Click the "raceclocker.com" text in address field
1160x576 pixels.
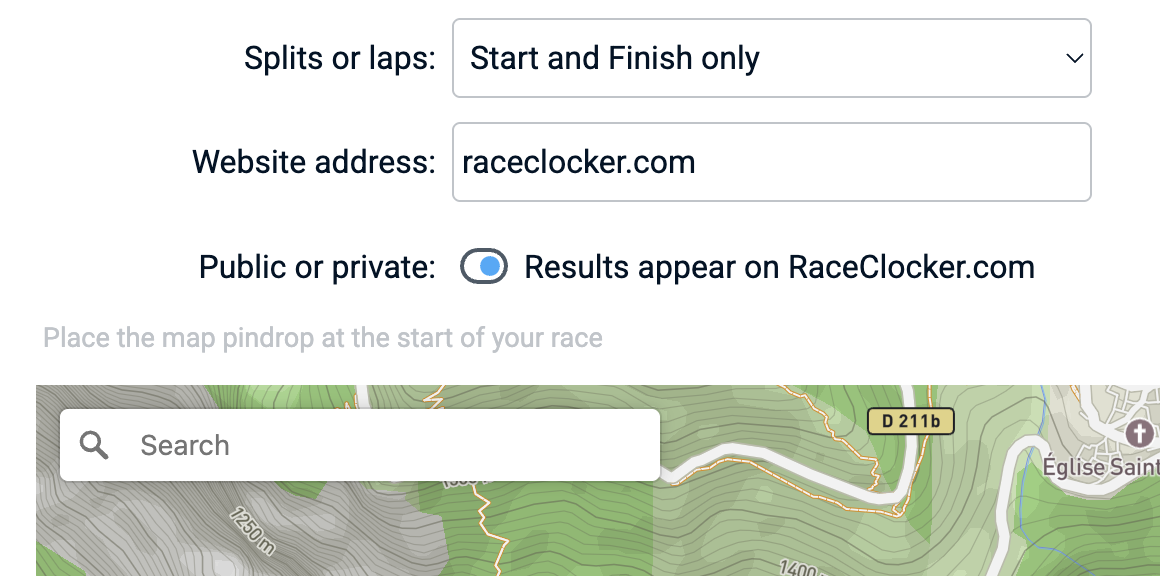coord(578,162)
